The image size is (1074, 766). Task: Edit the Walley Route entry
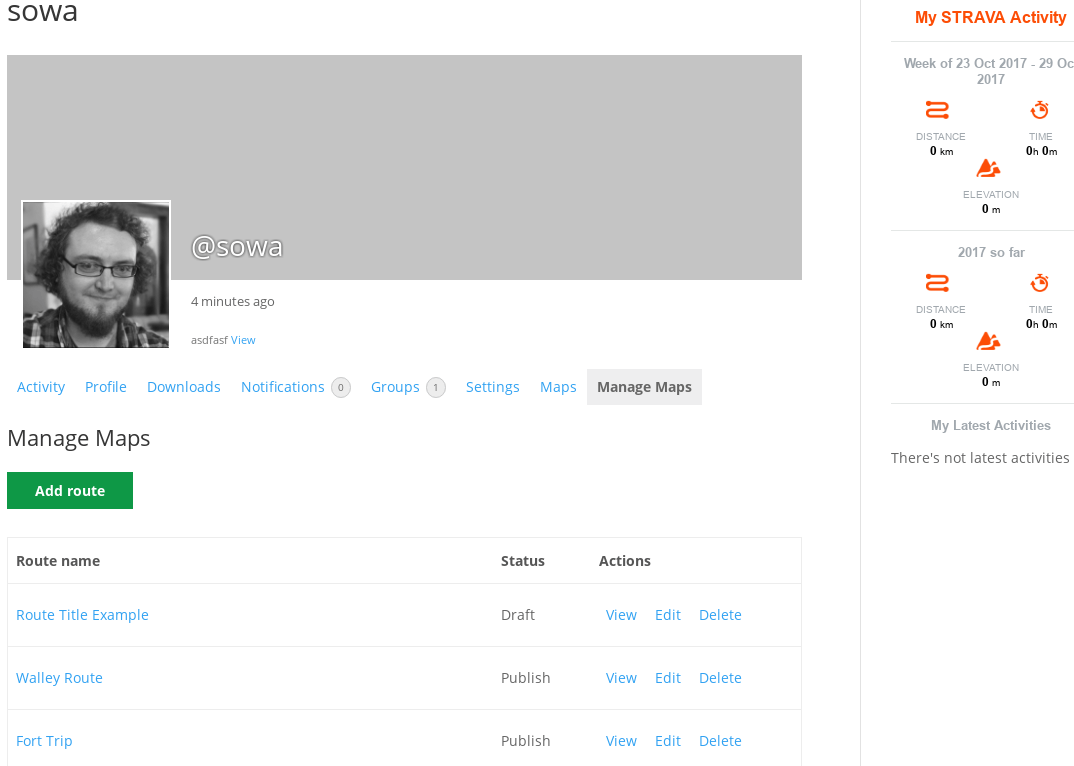[668, 678]
